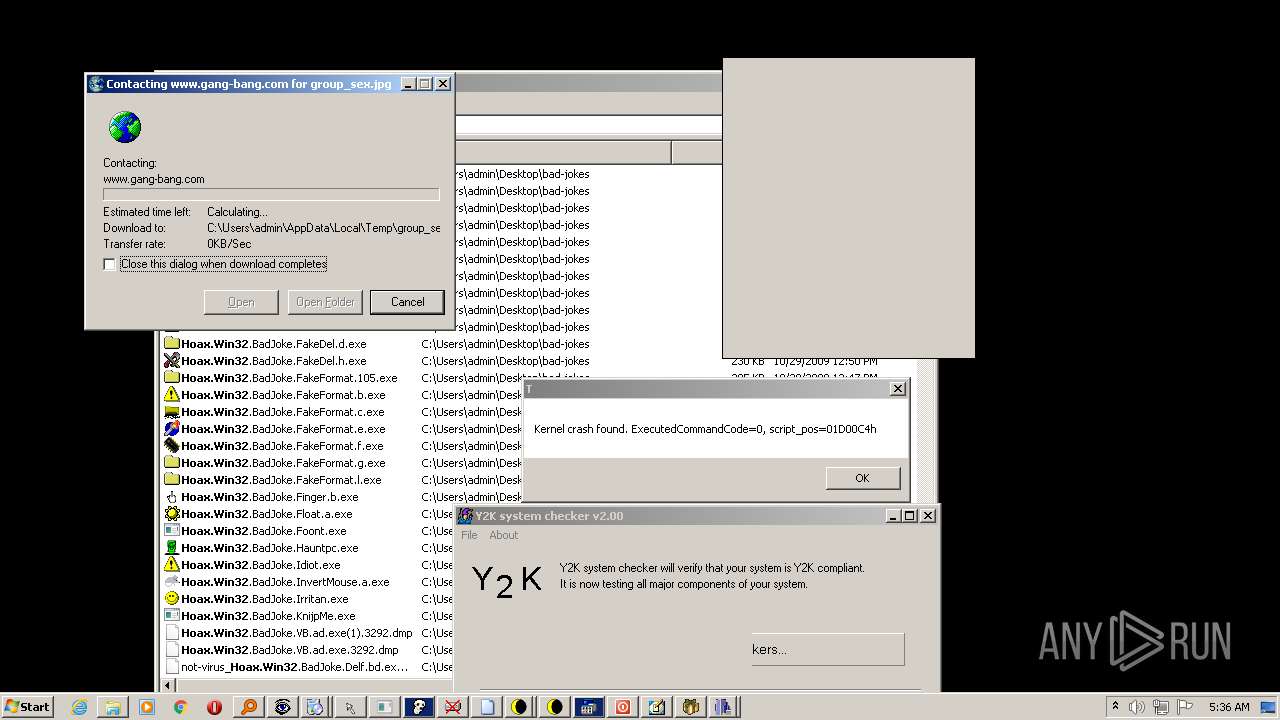Viewport: 1280px width, 720px height.
Task: Show hidden system tray icons
Action: [1115, 707]
